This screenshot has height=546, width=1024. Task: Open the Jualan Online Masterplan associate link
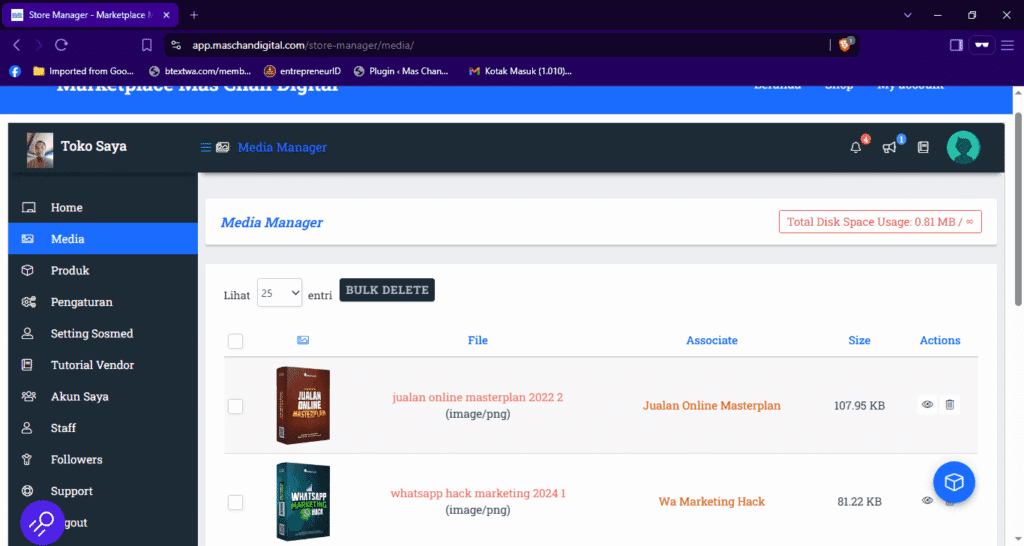tap(711, 406)
